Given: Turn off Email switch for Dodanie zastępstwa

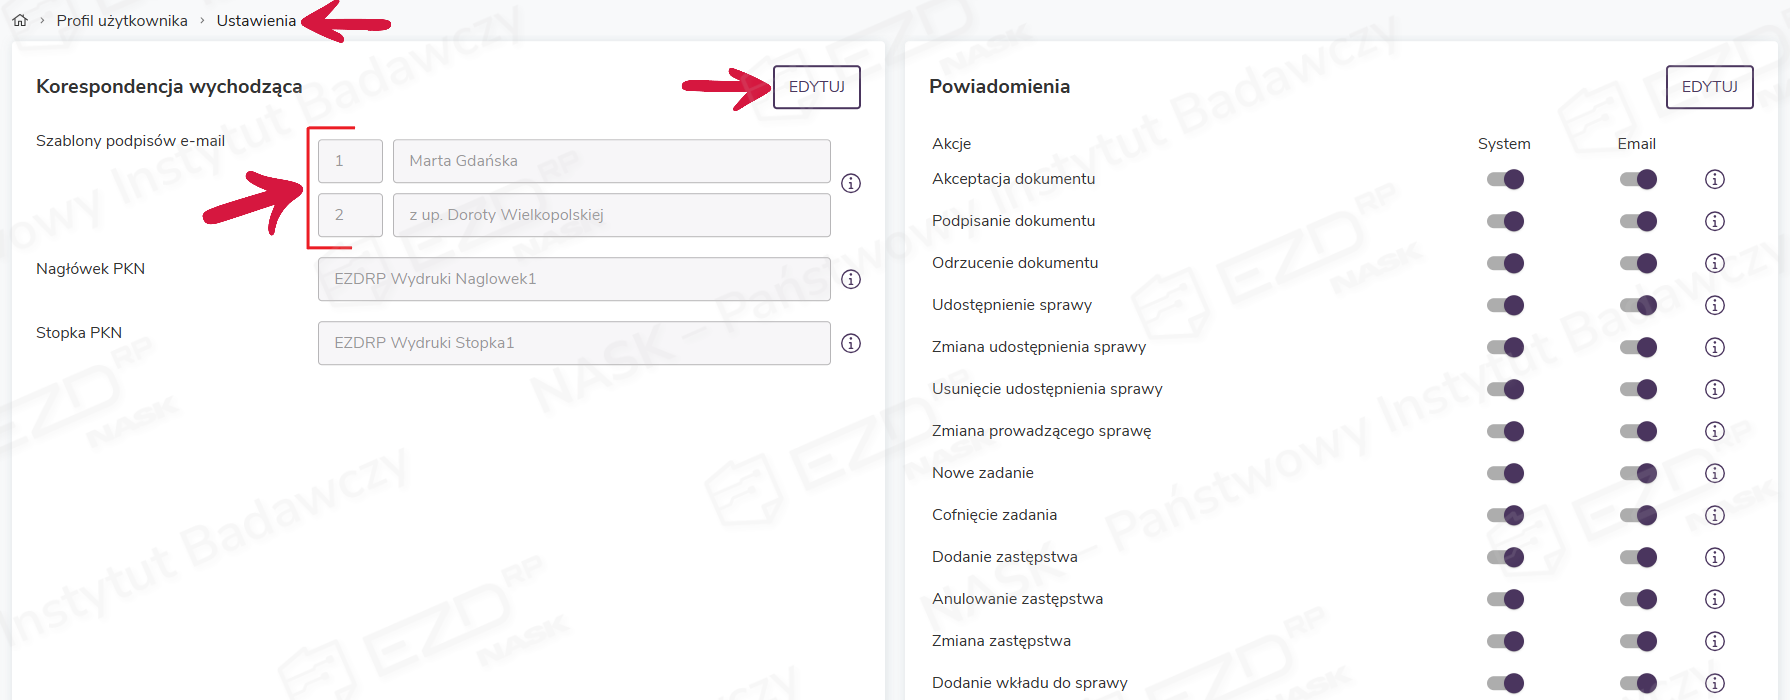Looking at the screenshot, I should [1638, 557].
